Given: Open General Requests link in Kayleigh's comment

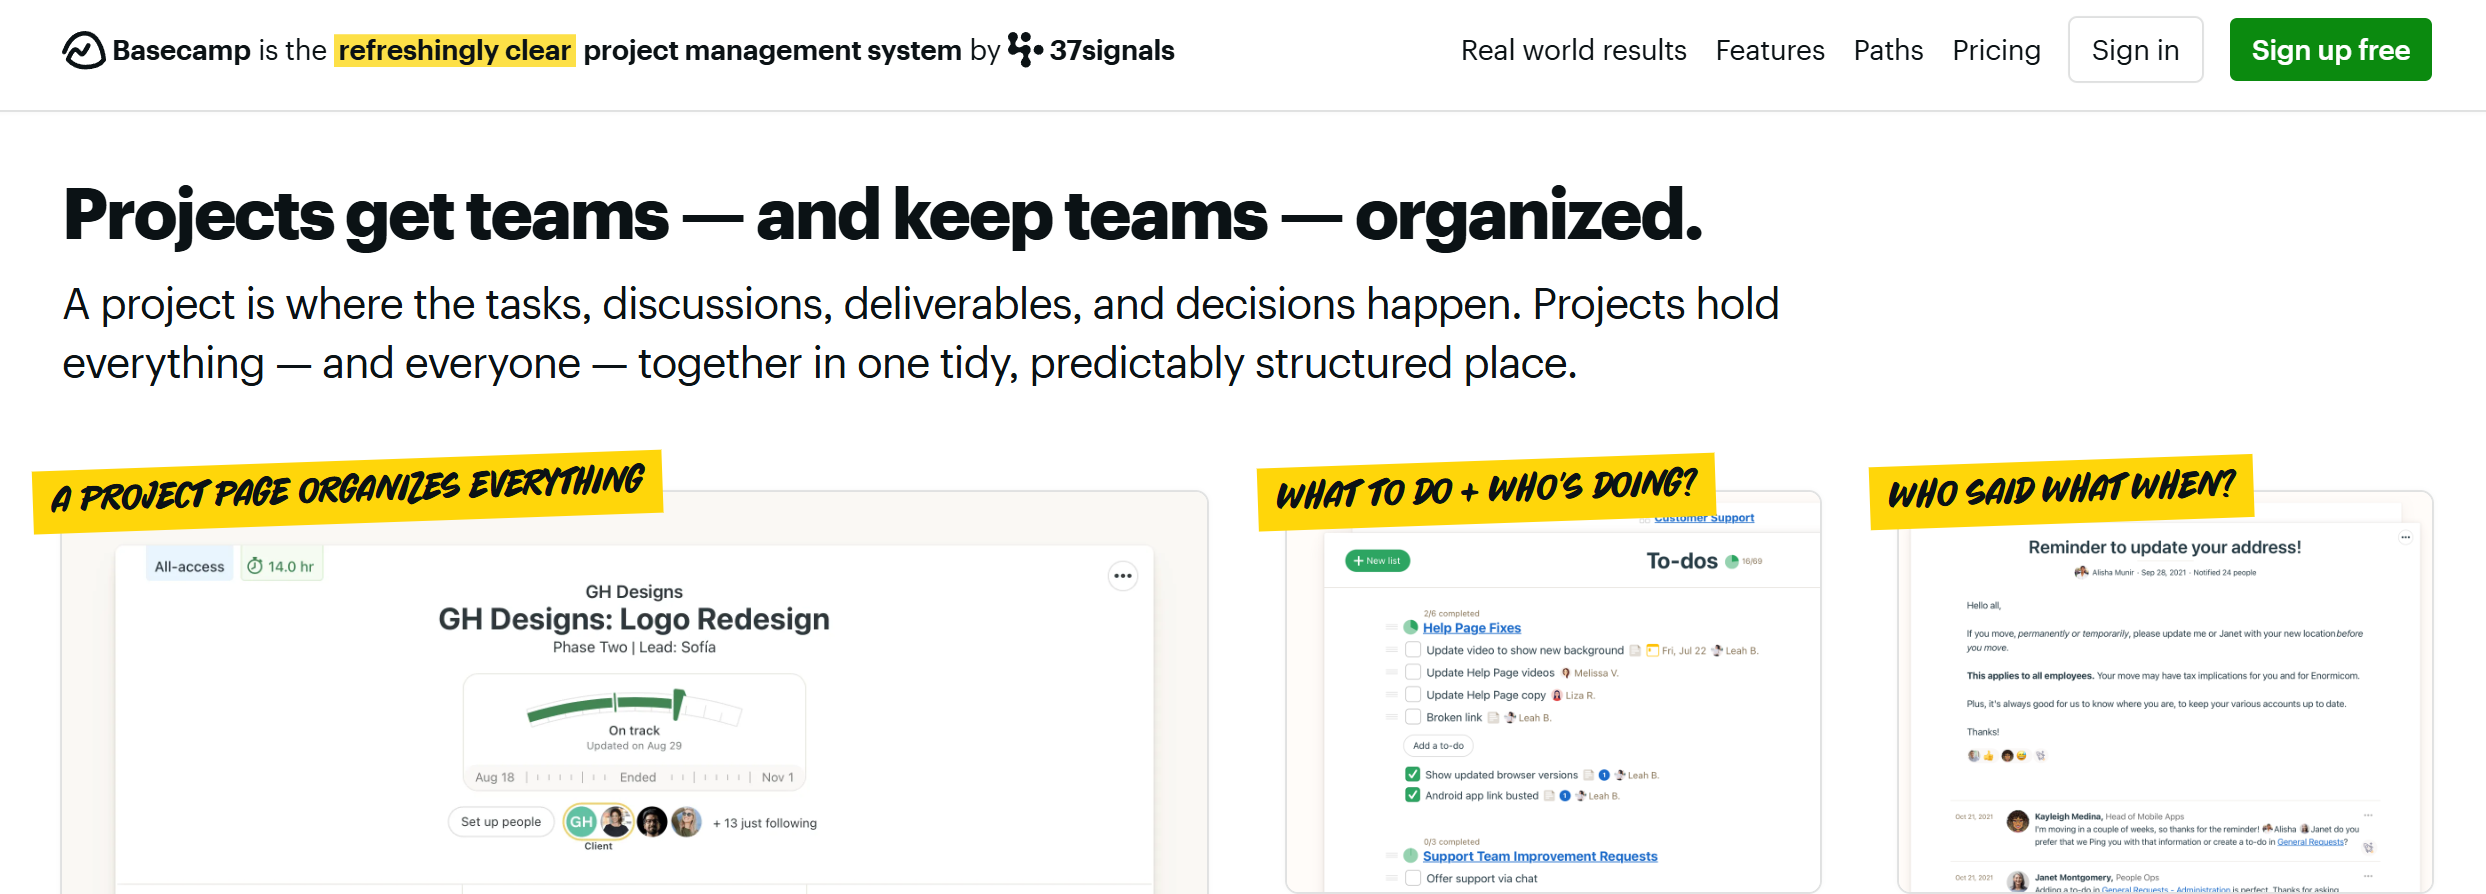Looking at the screenshot, I should pyautogui.click(x=2310, y=842).
